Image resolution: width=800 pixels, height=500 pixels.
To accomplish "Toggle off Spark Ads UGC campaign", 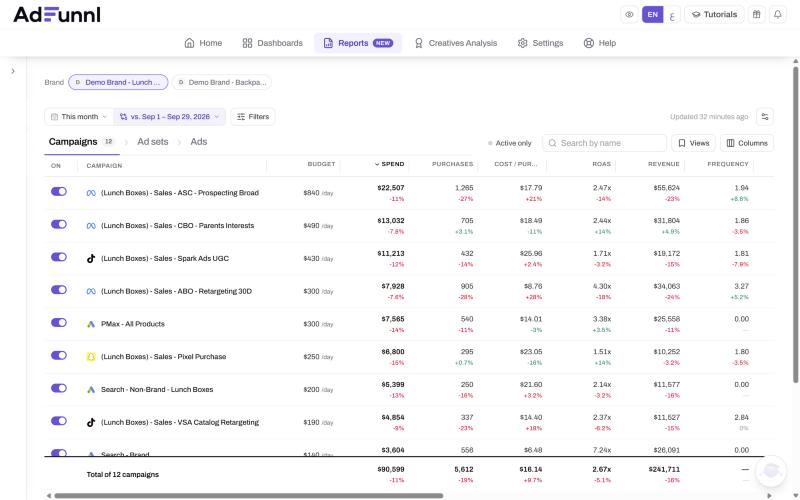I will coord(59,257).
